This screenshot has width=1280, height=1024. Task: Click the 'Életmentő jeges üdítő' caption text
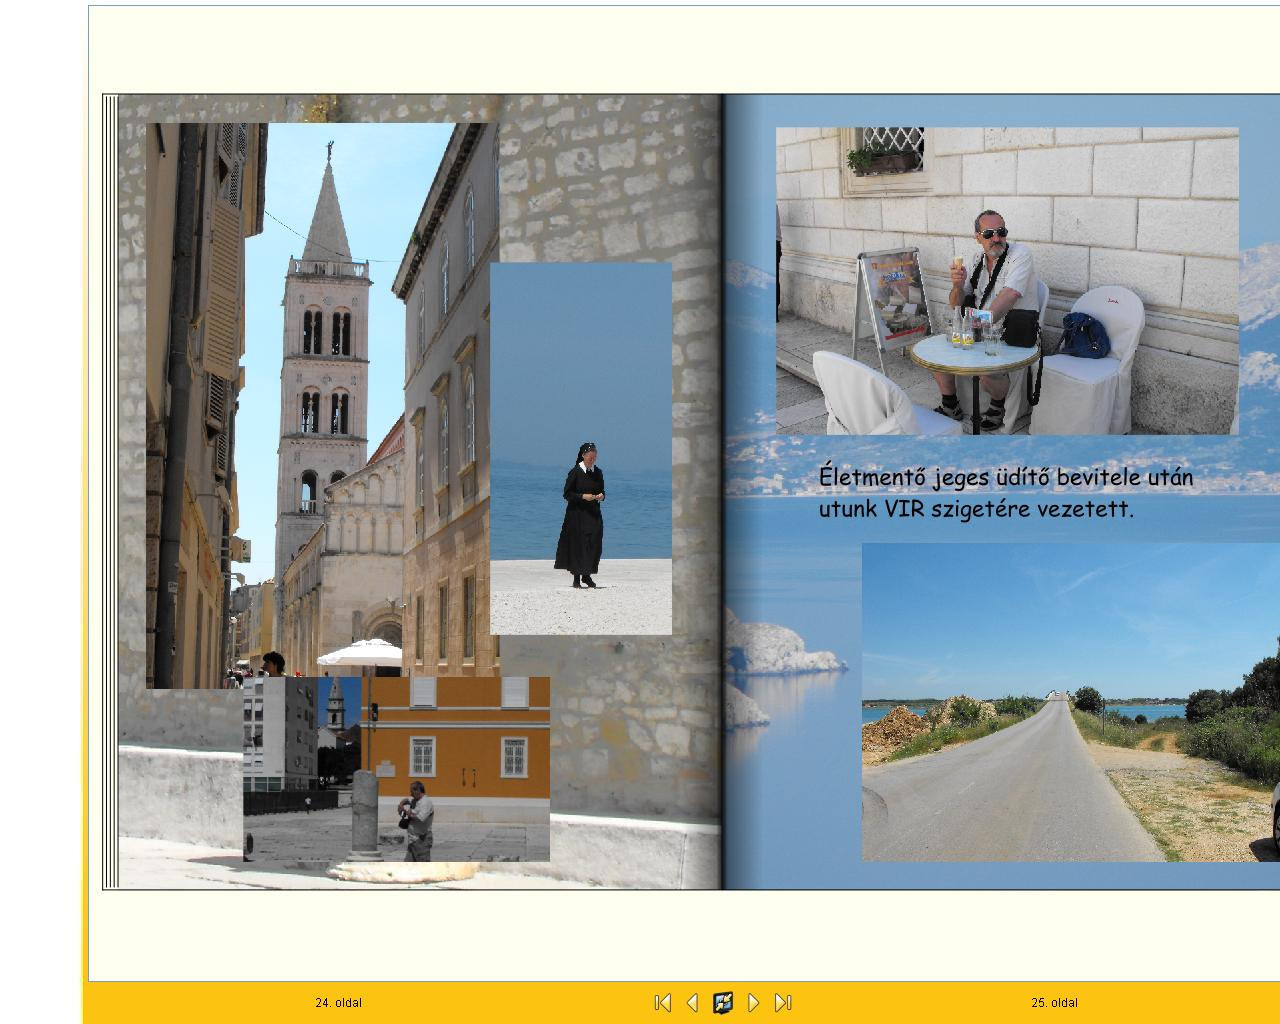[1006, 492]
